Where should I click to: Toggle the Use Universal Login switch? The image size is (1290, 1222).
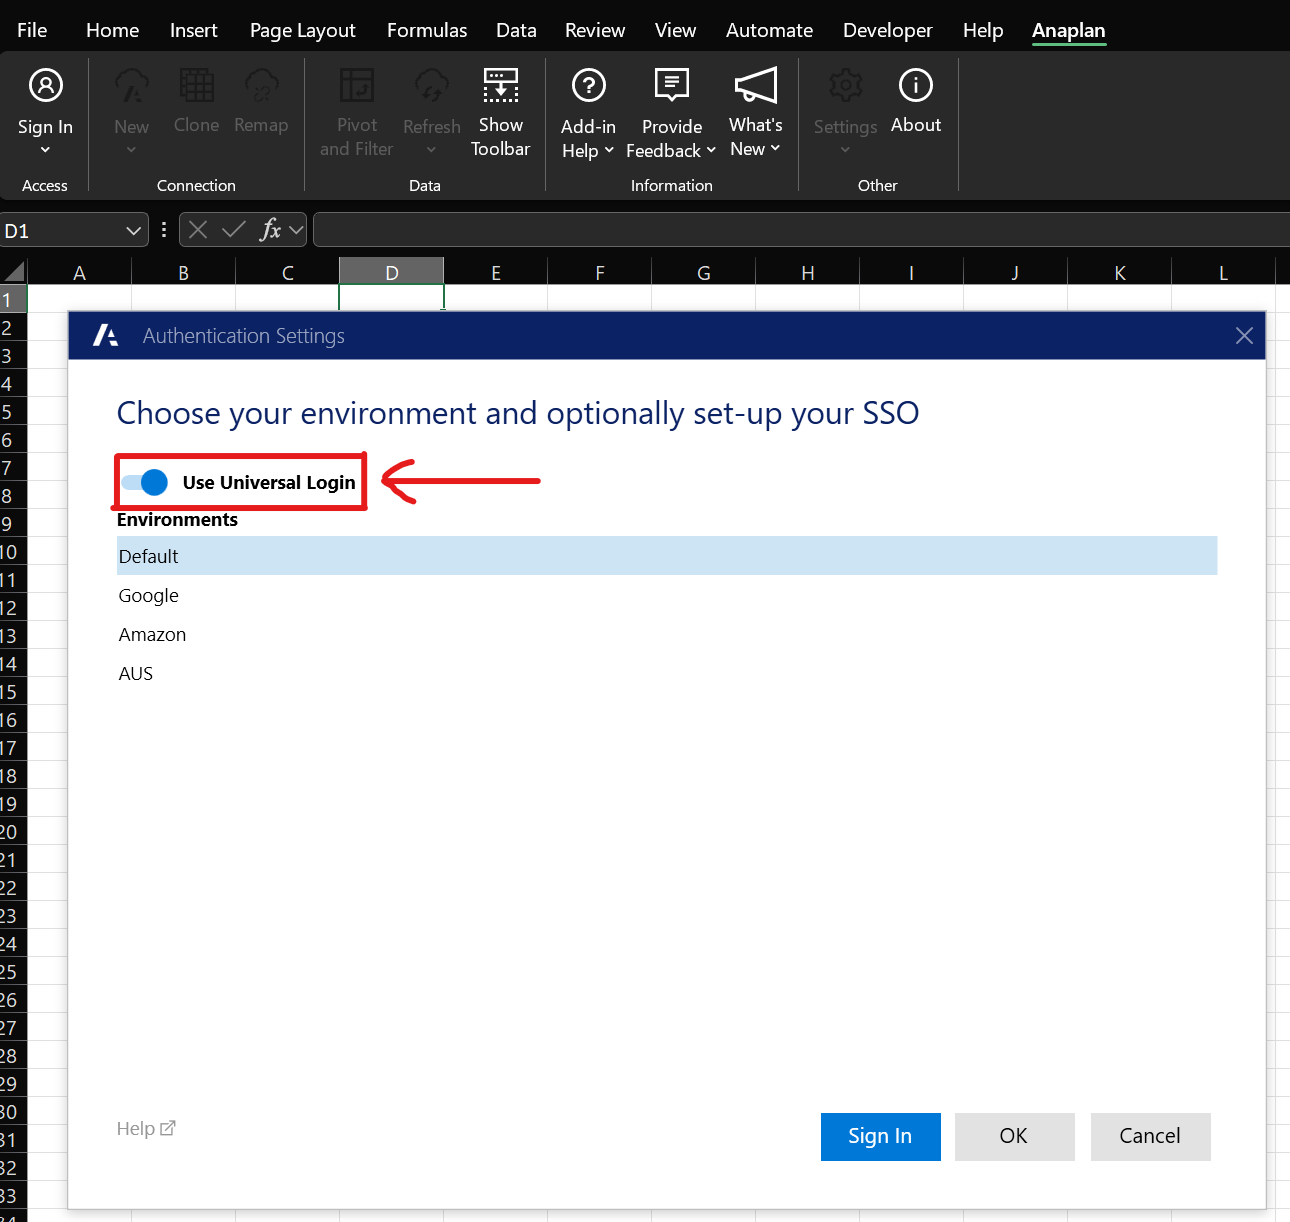145,483
